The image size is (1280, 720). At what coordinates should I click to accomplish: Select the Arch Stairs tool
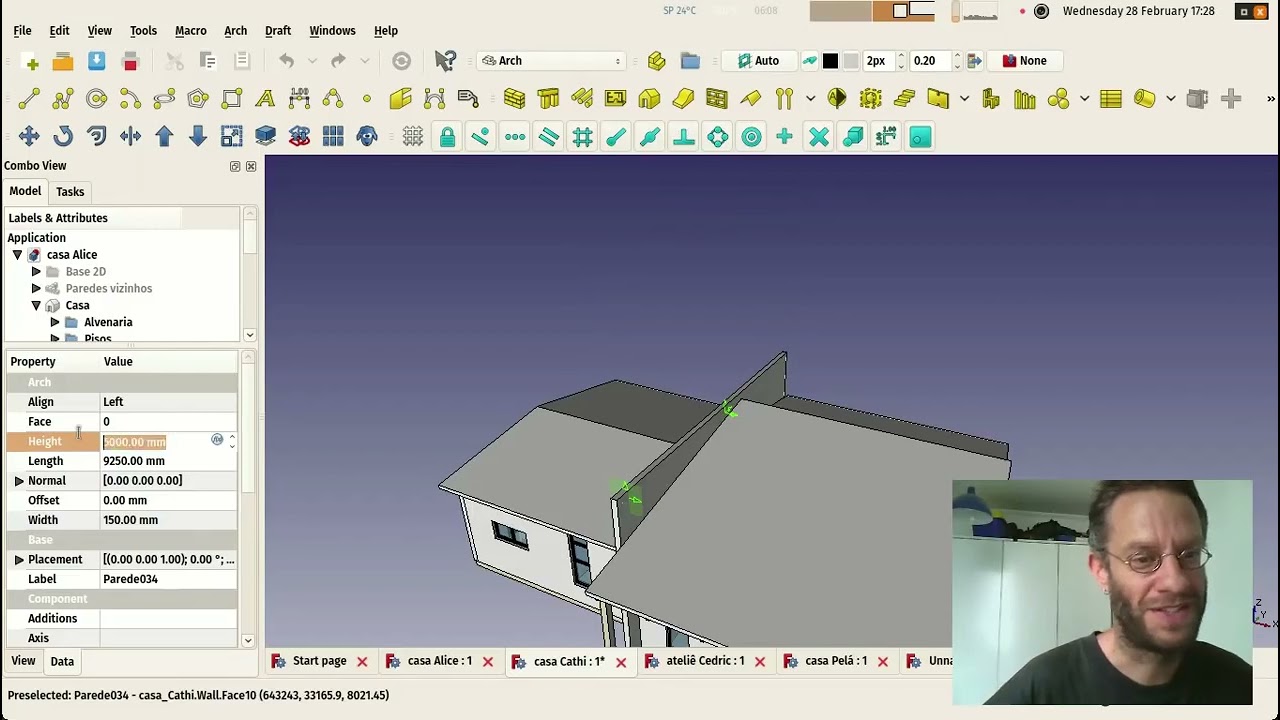[904, 98]
